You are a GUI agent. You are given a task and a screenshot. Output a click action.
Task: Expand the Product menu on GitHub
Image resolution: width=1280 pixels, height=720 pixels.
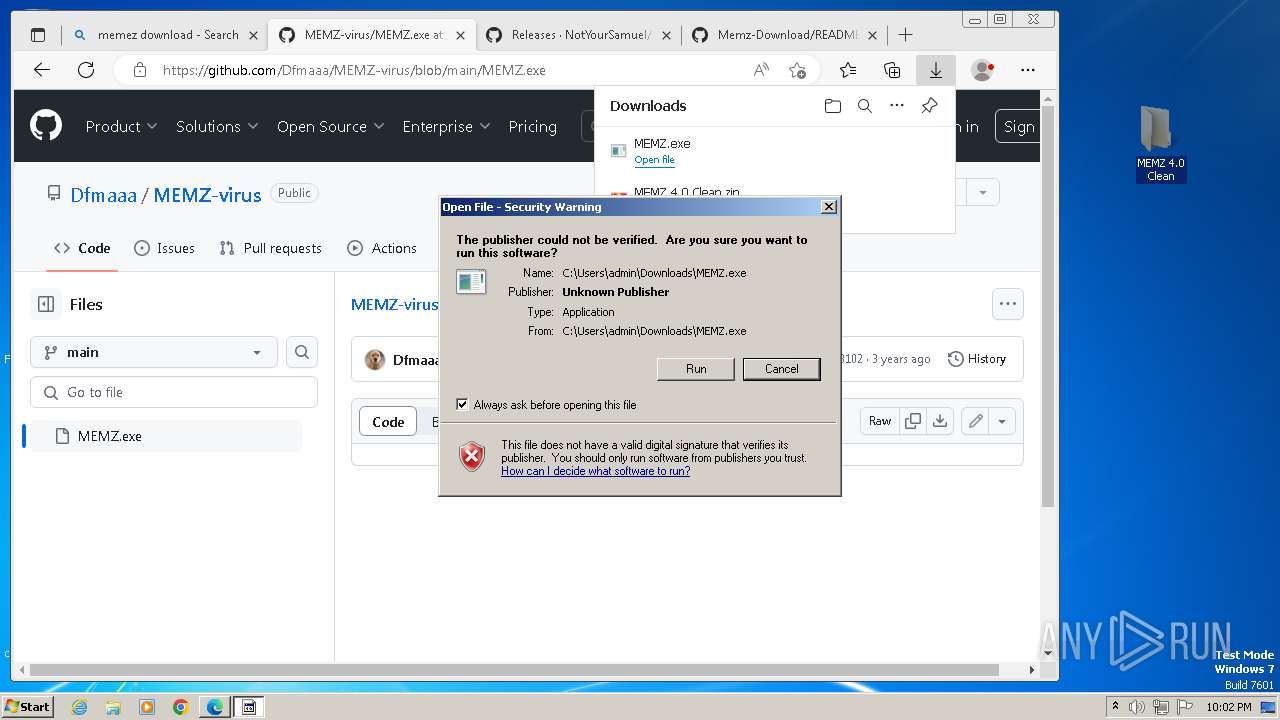pyautogui.click(x=121, y=127)
